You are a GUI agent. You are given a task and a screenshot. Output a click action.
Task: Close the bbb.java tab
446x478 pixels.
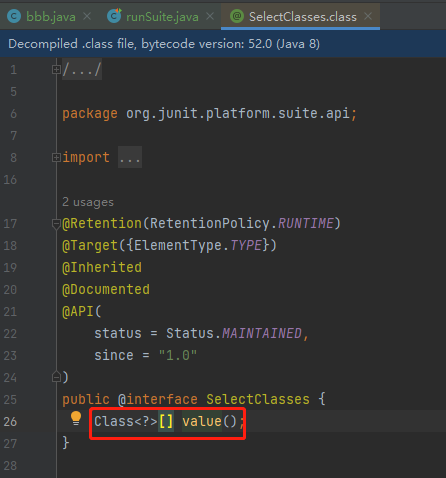coord(87,16)
